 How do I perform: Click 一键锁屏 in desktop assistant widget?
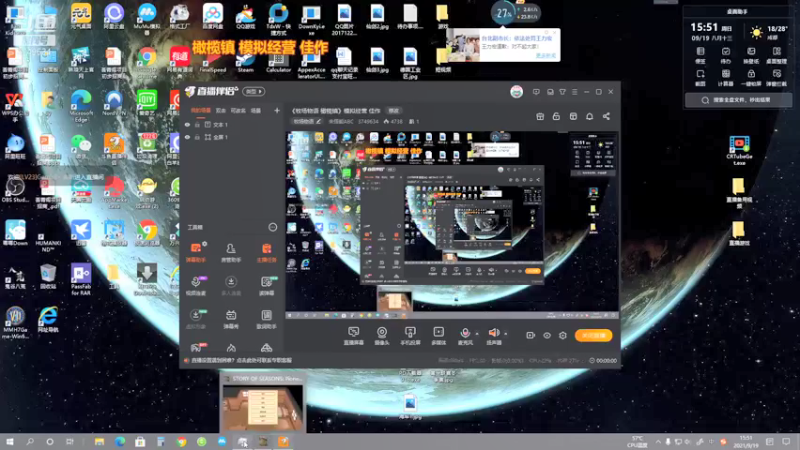751,78
